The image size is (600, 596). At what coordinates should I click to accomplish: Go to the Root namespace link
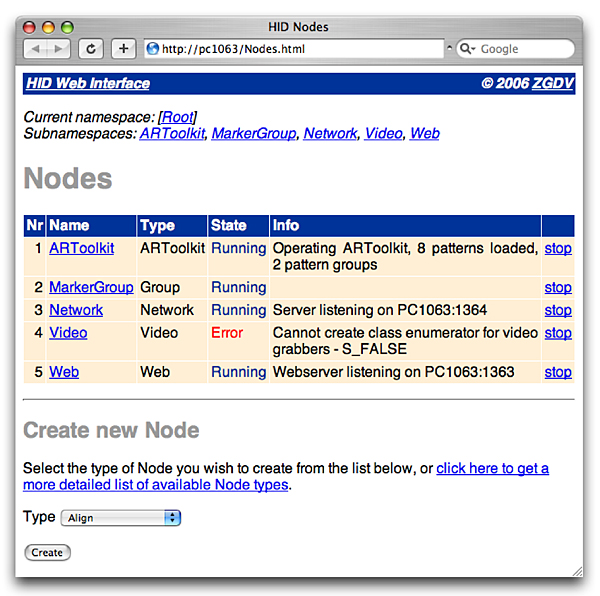coord(178,117)
